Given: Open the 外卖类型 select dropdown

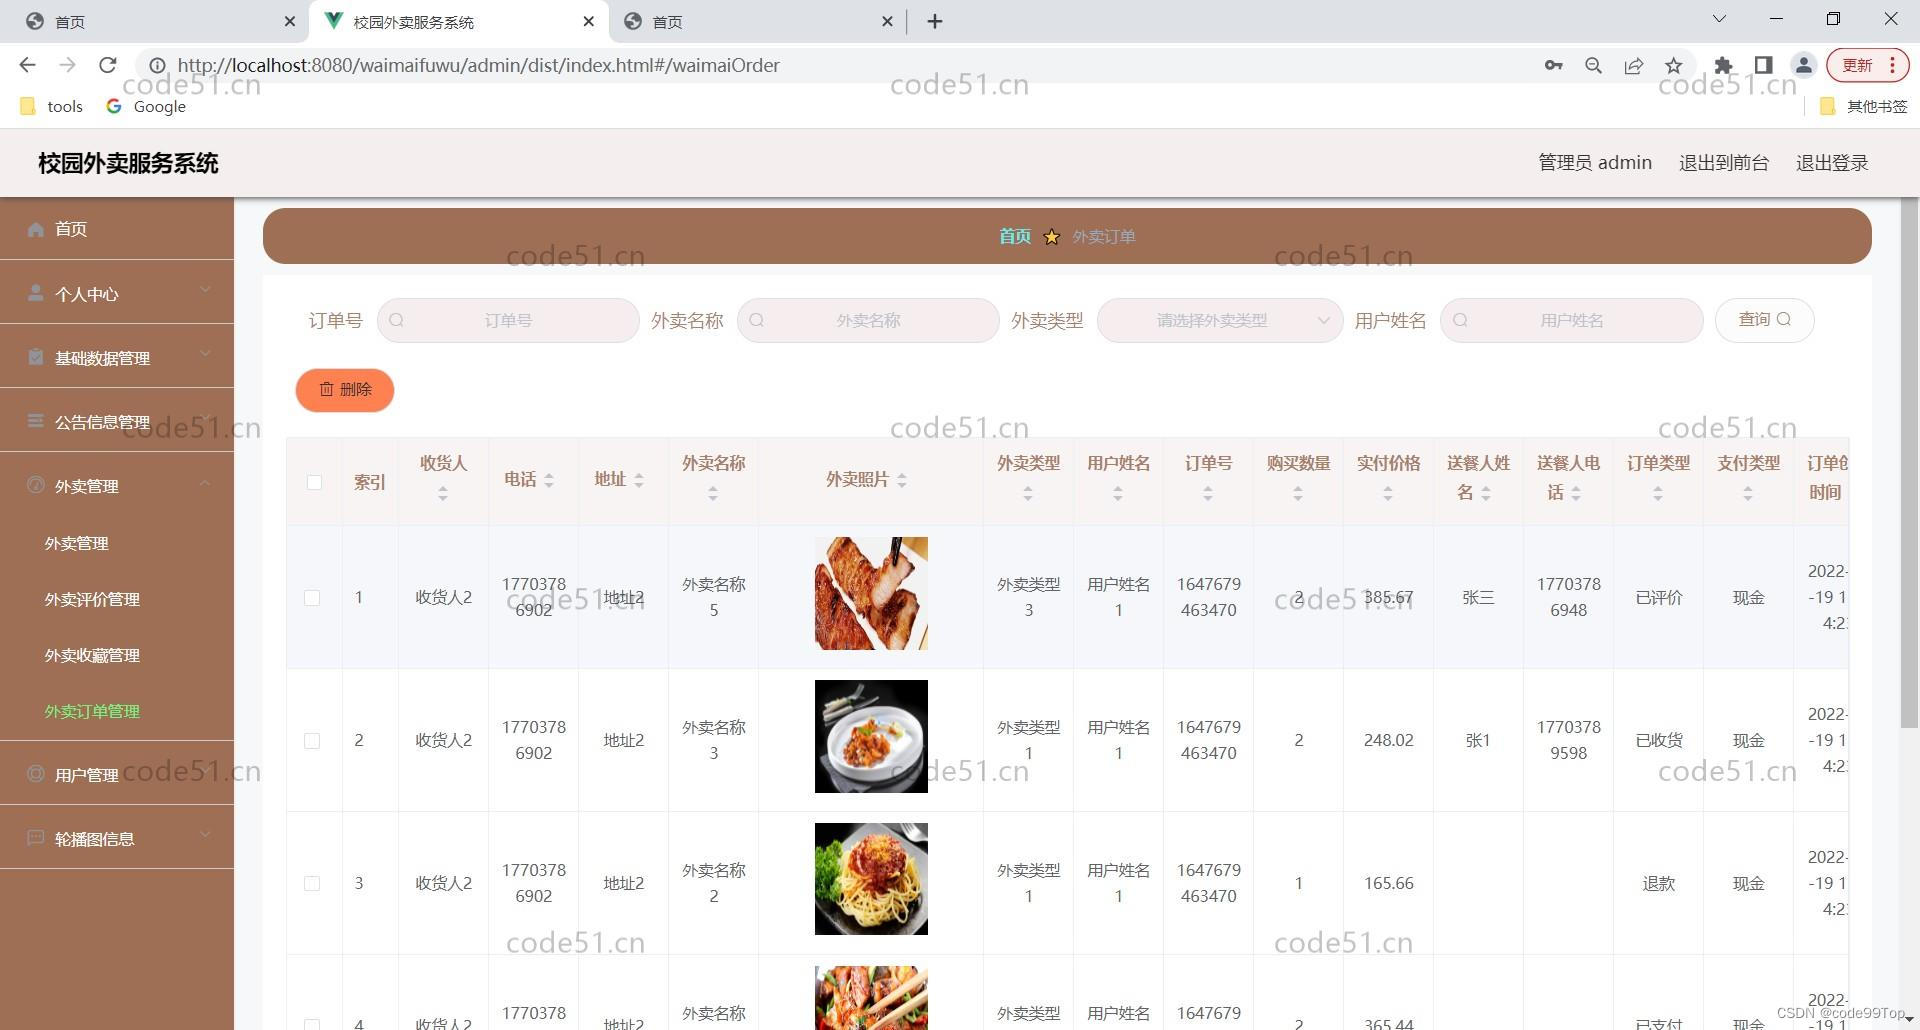Looking at the screenshot, I should [1220, 321].
